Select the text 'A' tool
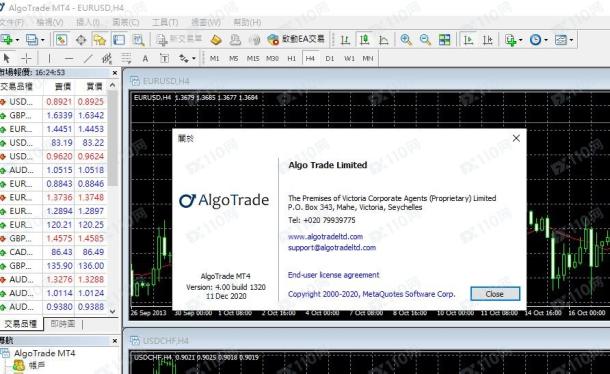Image resolution: width=610 pixels, height=374 pixels. tap(145, 58)
